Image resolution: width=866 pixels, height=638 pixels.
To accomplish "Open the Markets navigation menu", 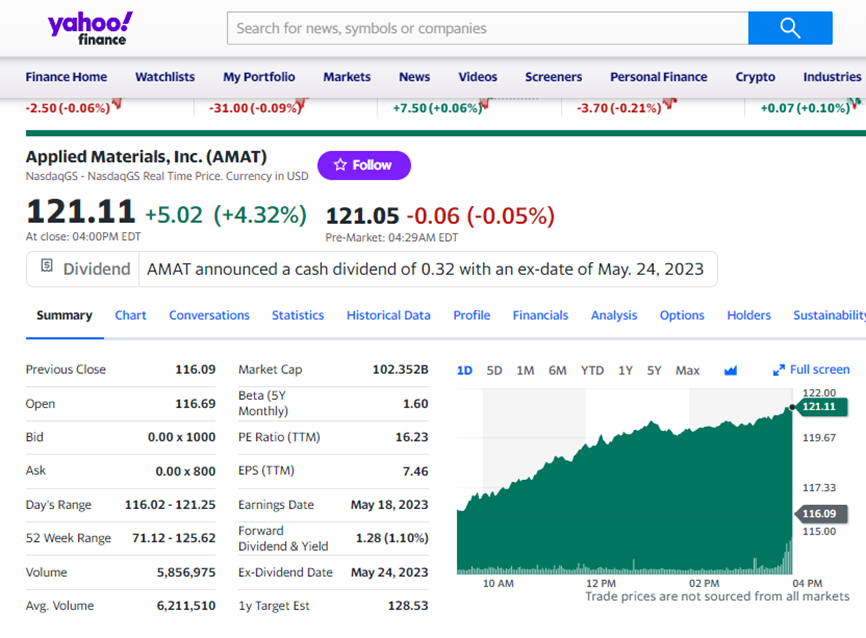I will click(346, 77).
